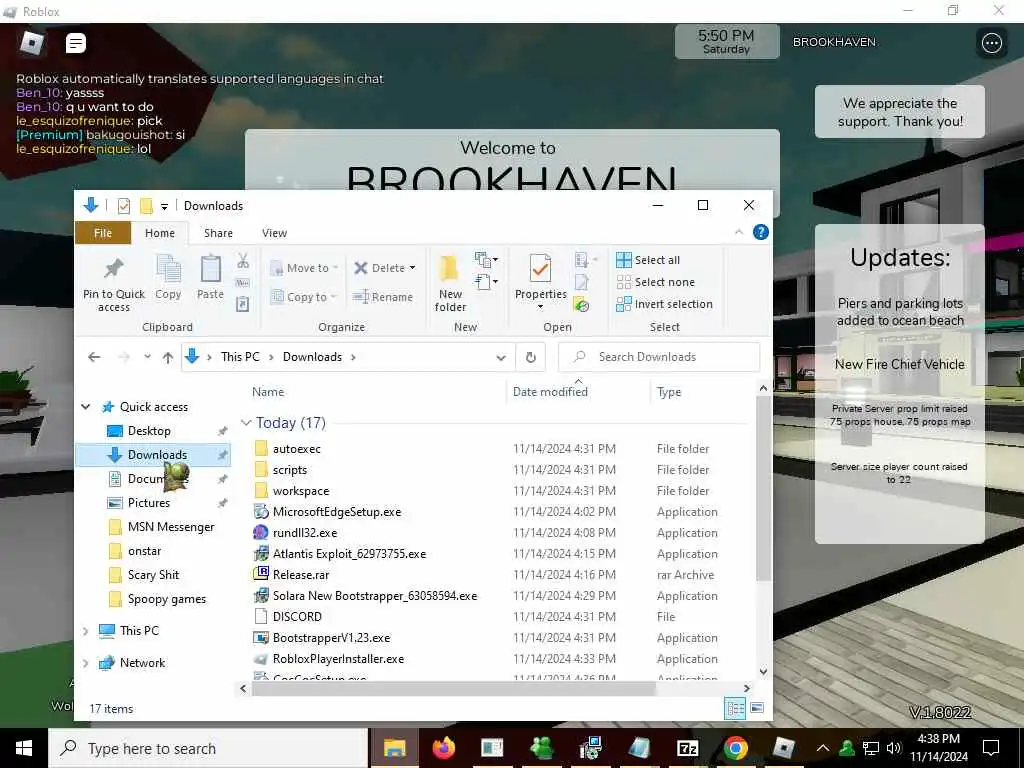Click the Cut scissors icon
This screenshot has height=768, width=1024.
click(x=243, y=261)
